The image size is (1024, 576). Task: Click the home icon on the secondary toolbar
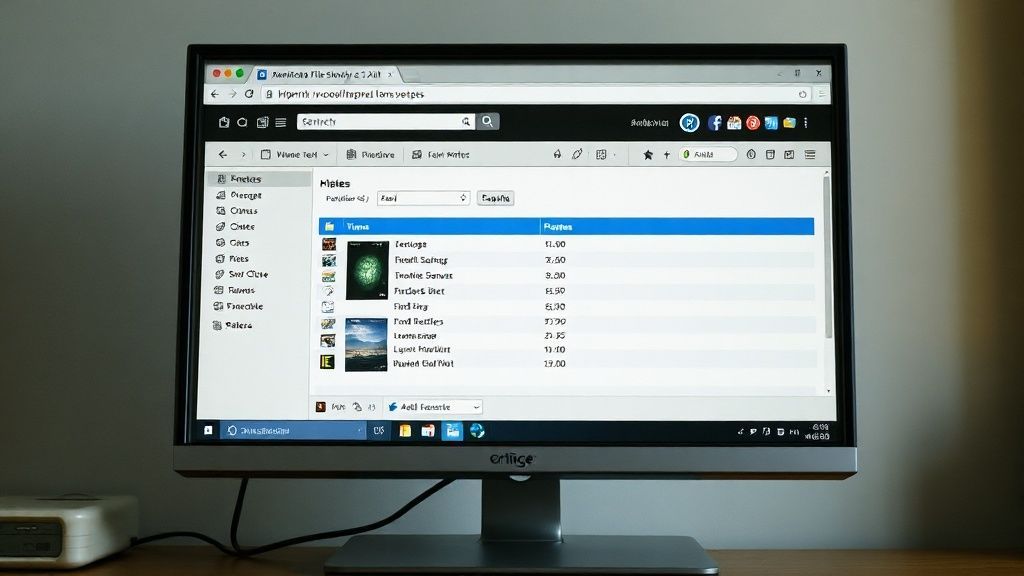(x=558, y=154)
